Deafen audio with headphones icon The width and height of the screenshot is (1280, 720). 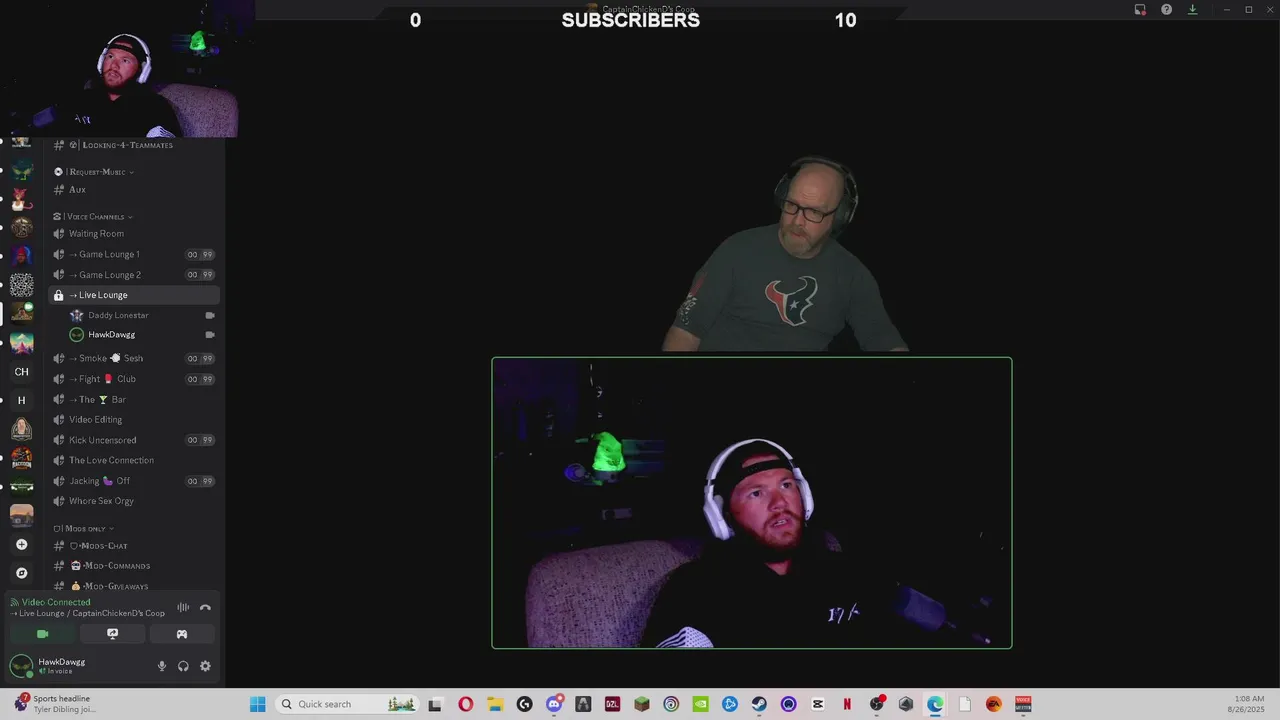[183, 666]
